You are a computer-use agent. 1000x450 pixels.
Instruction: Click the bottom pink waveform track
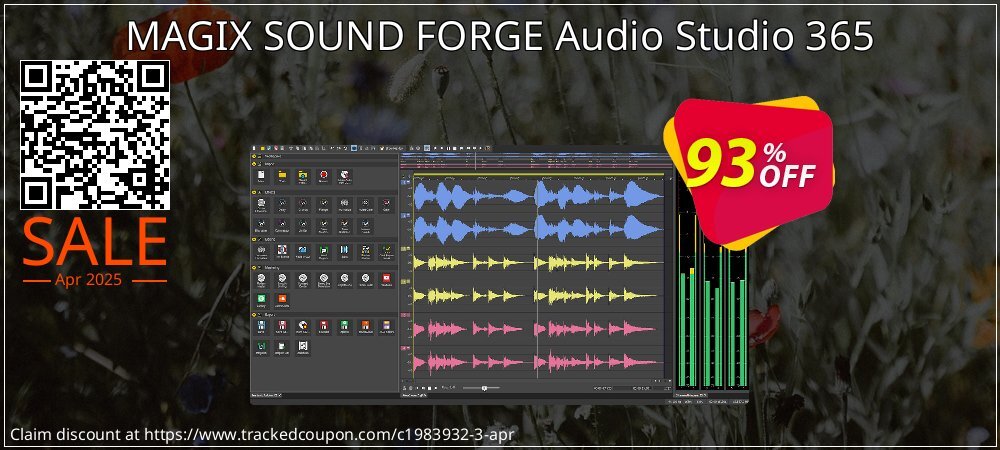click(539, 362)
